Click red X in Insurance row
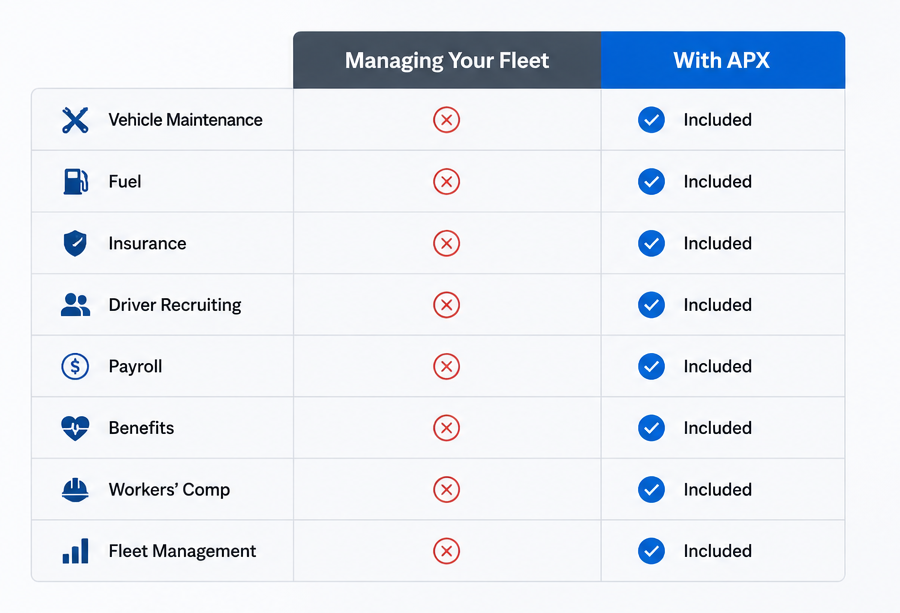Image resolution: width=900 pixels, height=613 pixels. coord(447,243)
